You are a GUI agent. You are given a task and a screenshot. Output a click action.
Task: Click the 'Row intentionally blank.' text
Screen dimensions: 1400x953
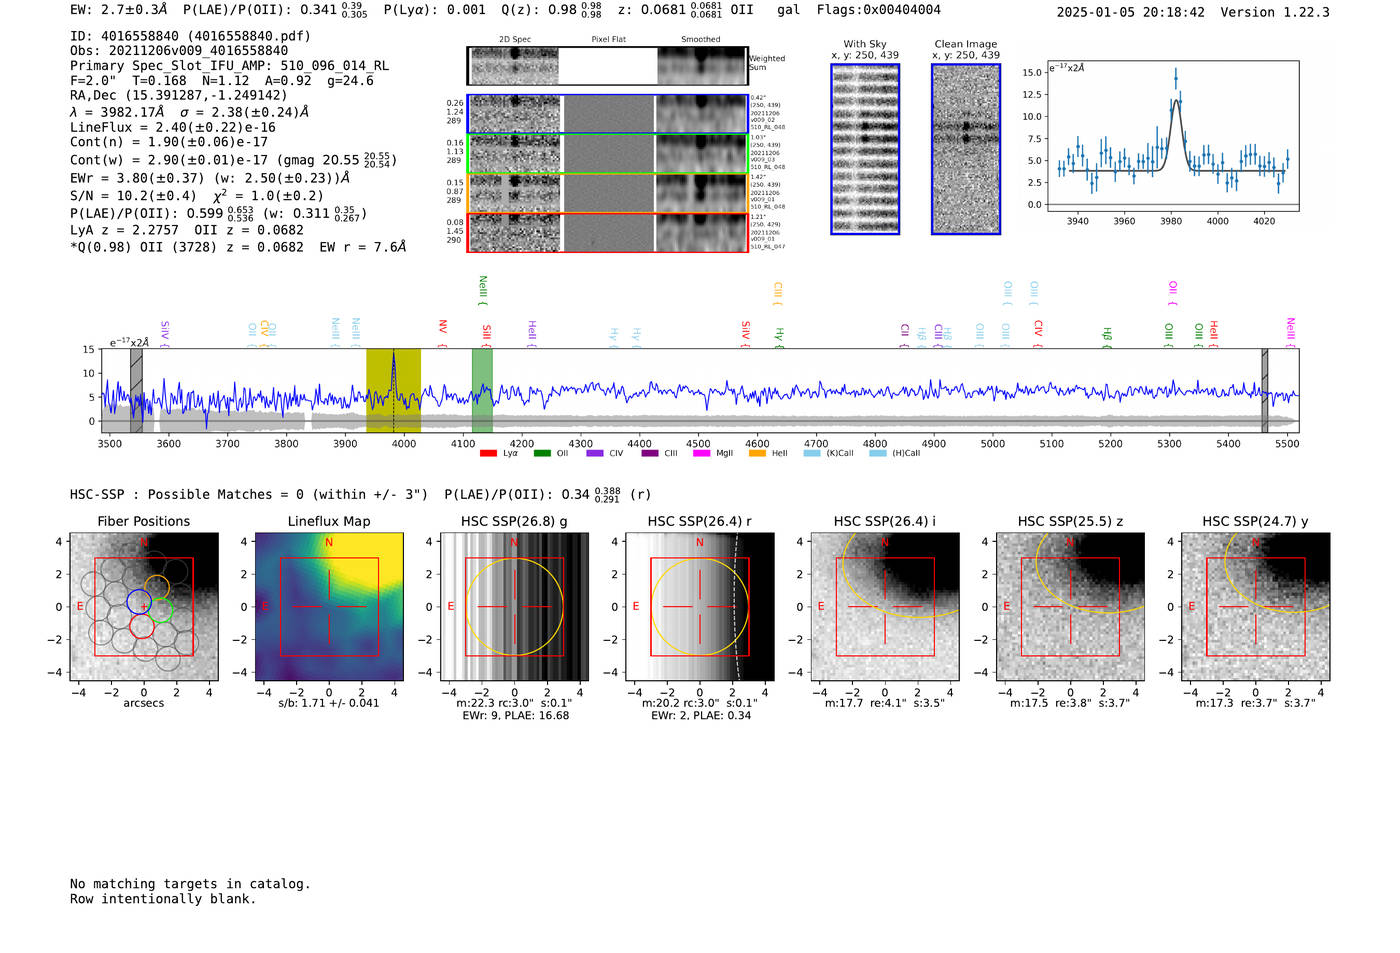163,899
